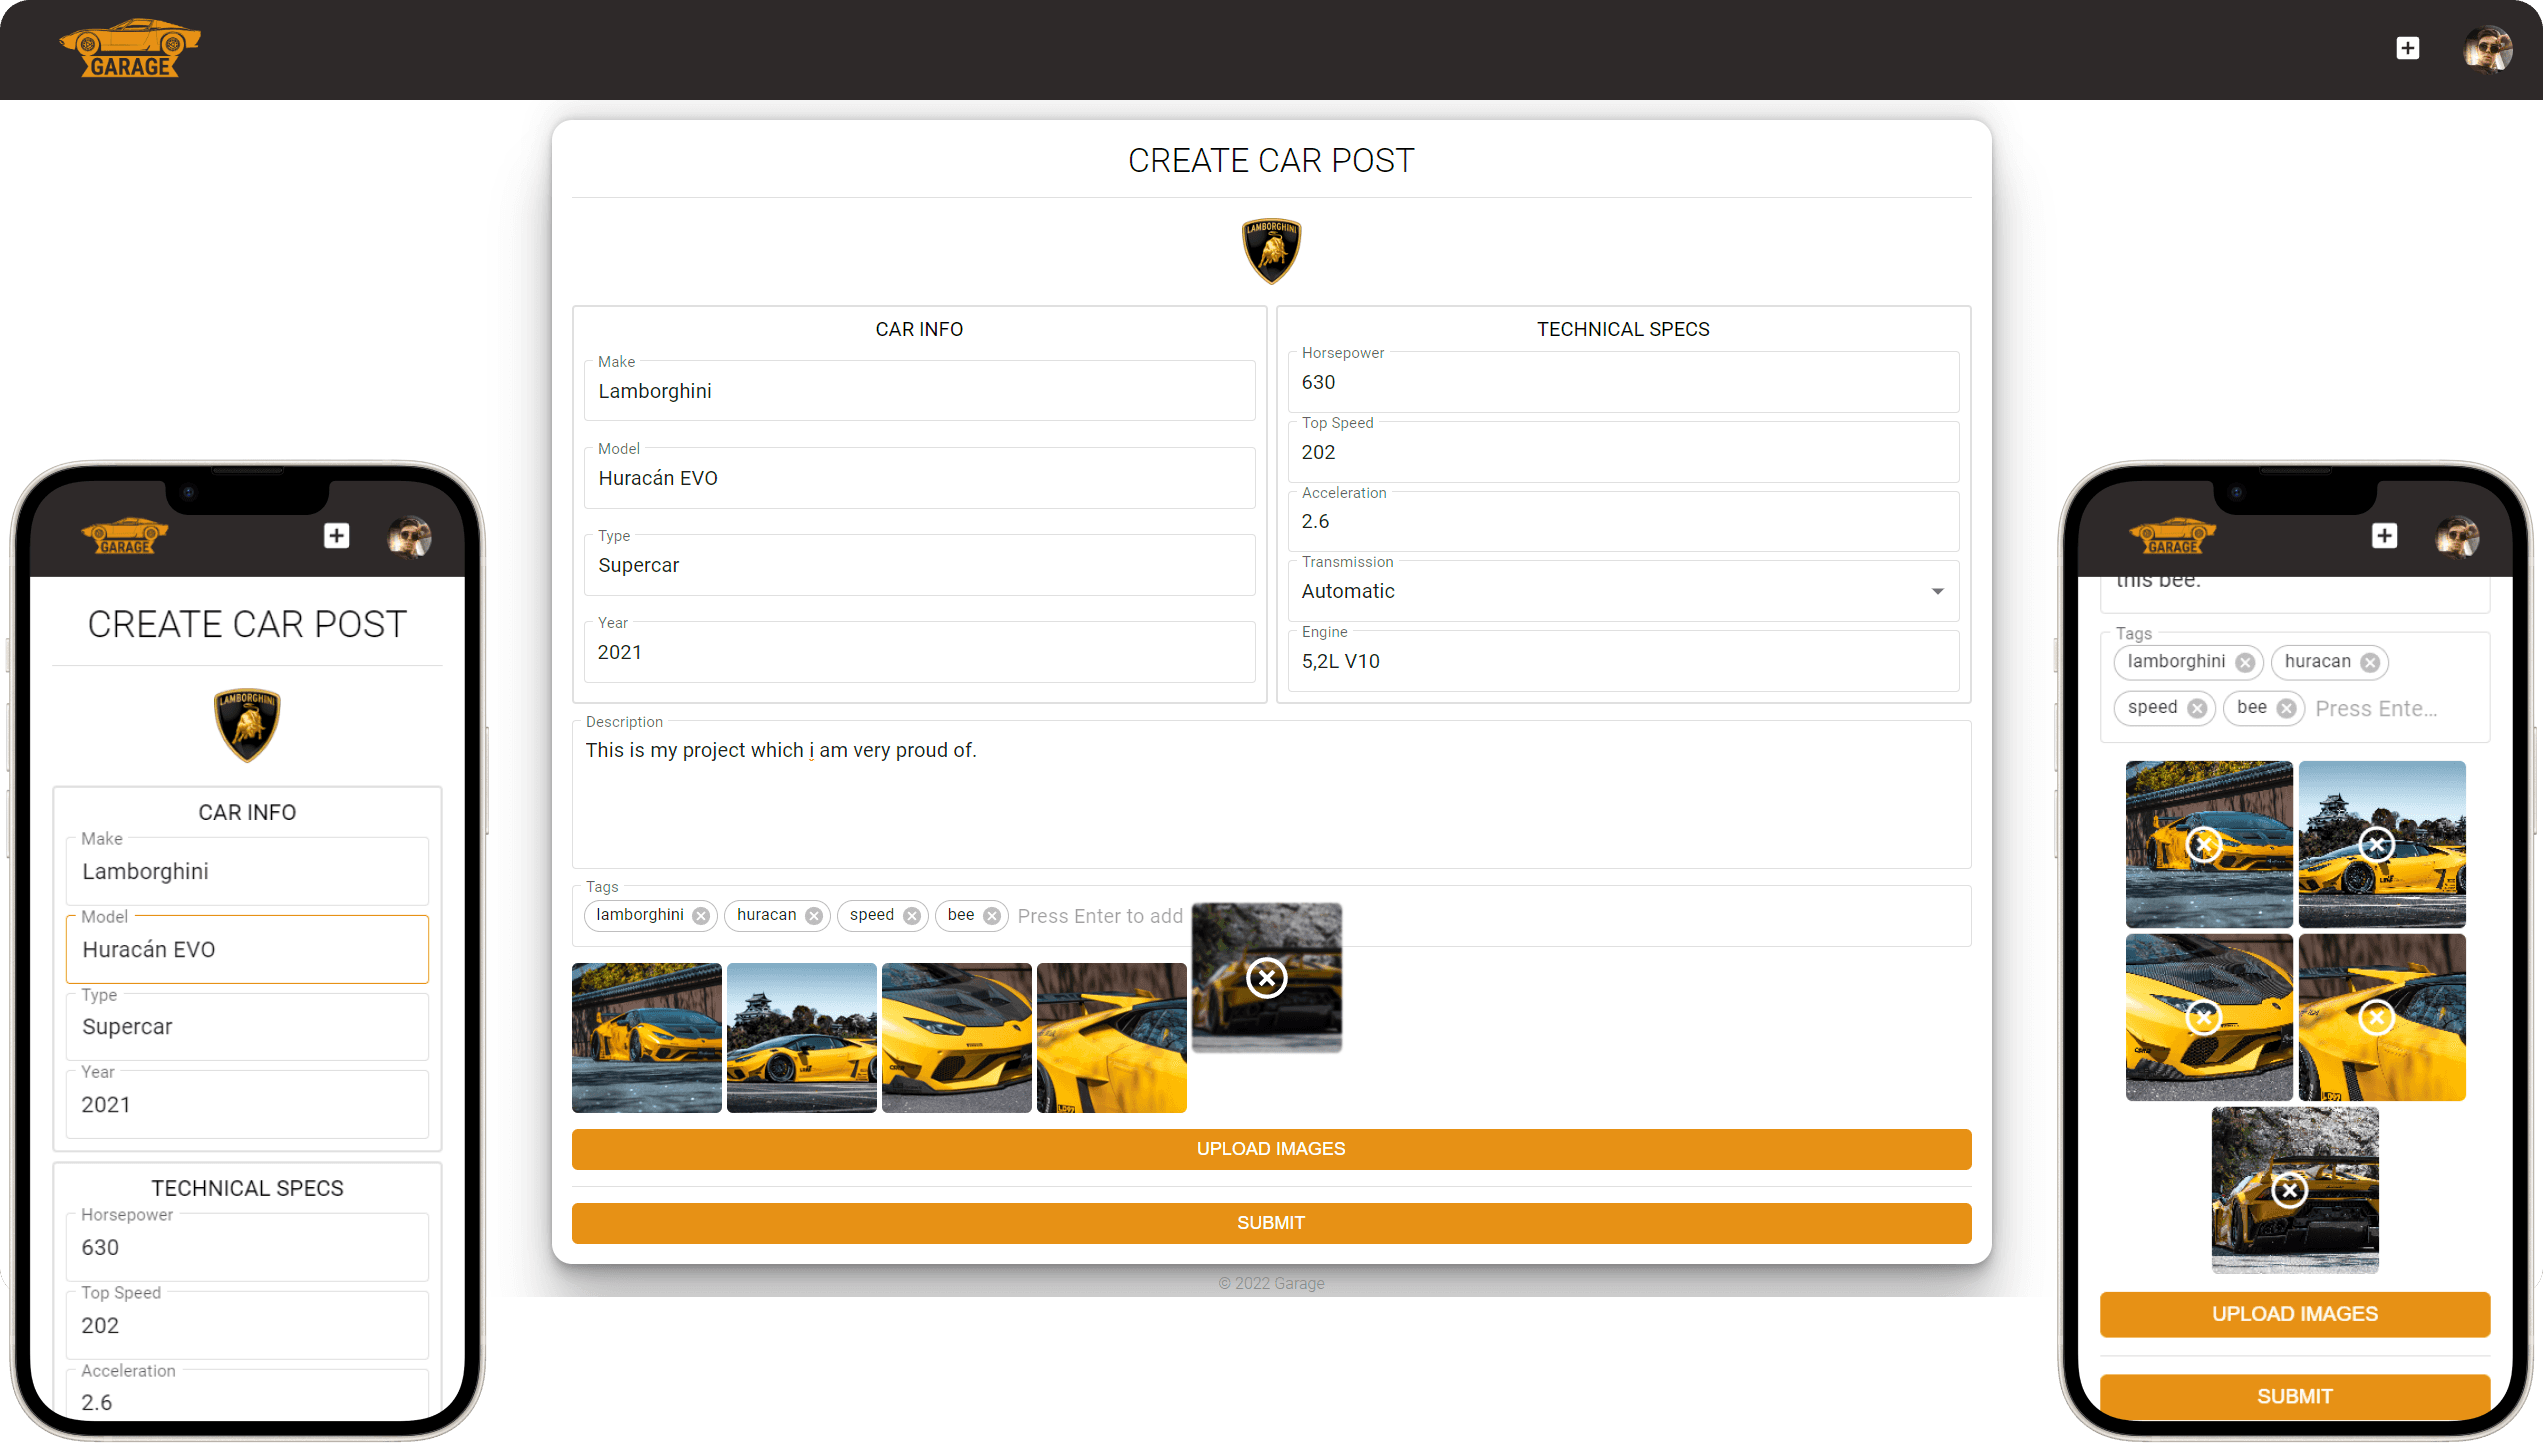Tap Acceleration field in left phone
The image size is (2543, 1455).
(x=247, y=1394)
